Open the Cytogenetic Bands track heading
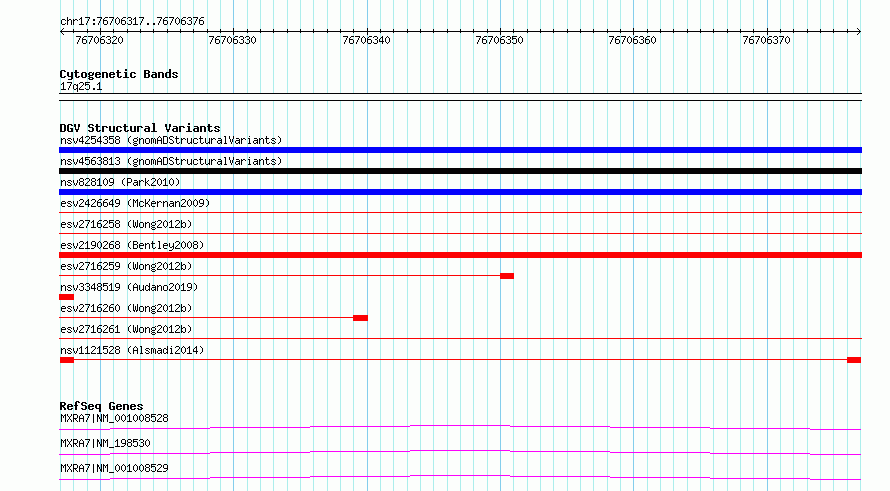The image size is (890, 491). click(119, 74)
